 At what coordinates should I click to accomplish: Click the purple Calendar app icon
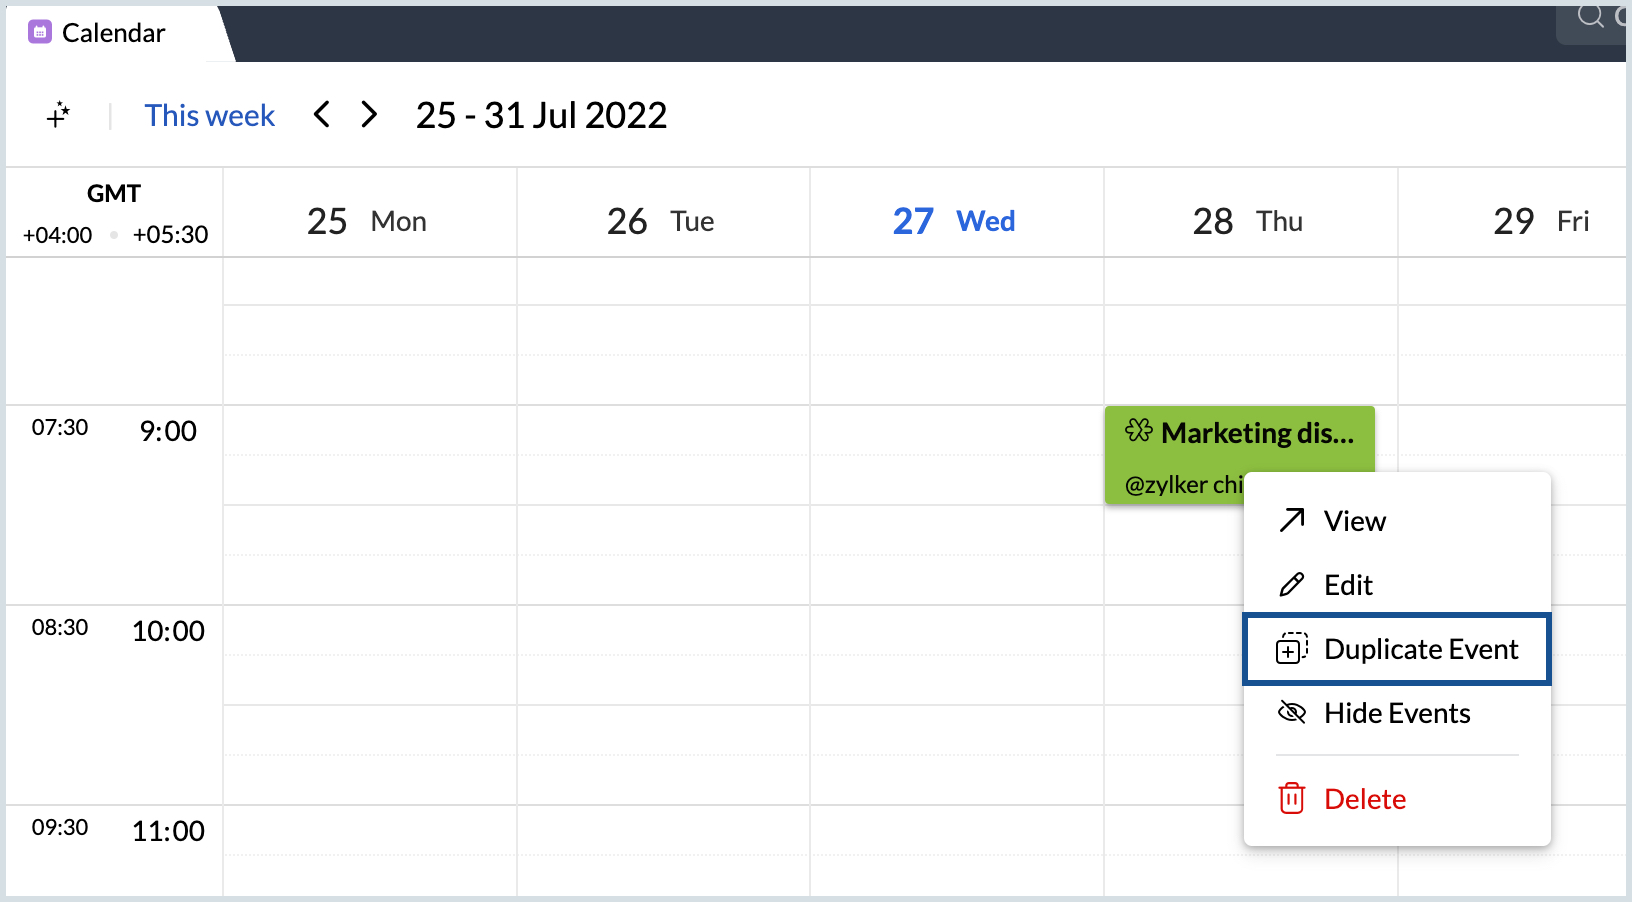click(x=40, y=32)
